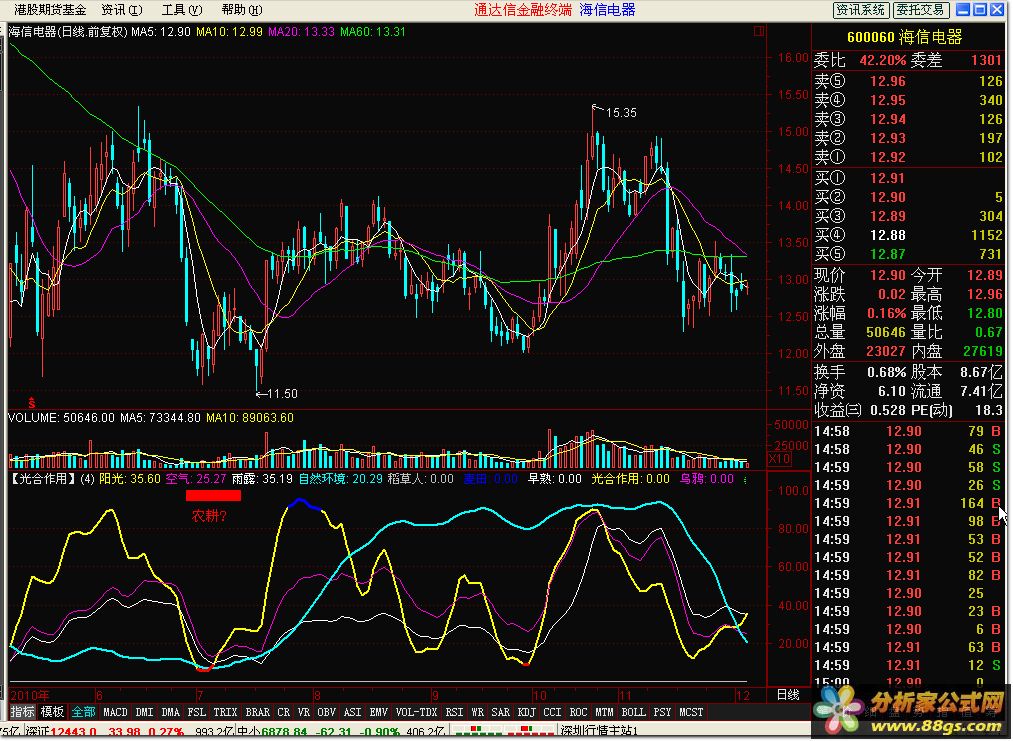Switch to the BRAR indicator
This screenshot has height=741, width=1013.
258,712
